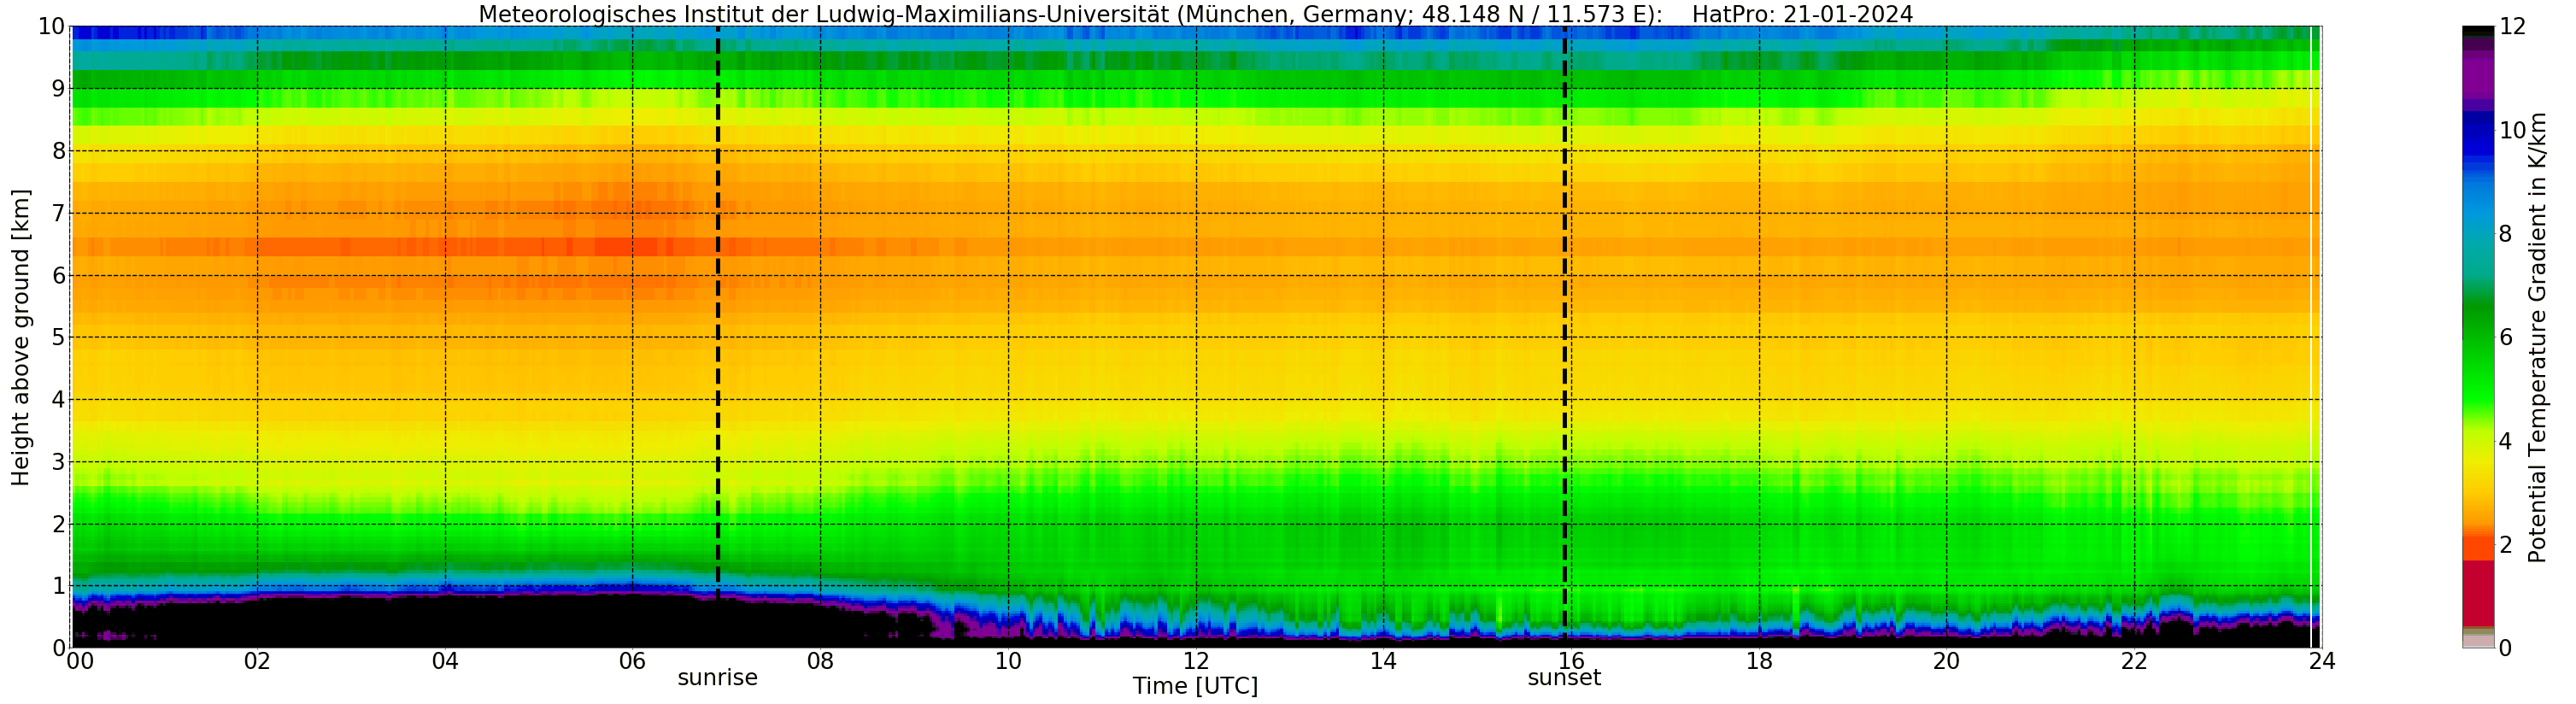Click the red band of the colorbar
2576x704 pixels.
[2478, 593]
